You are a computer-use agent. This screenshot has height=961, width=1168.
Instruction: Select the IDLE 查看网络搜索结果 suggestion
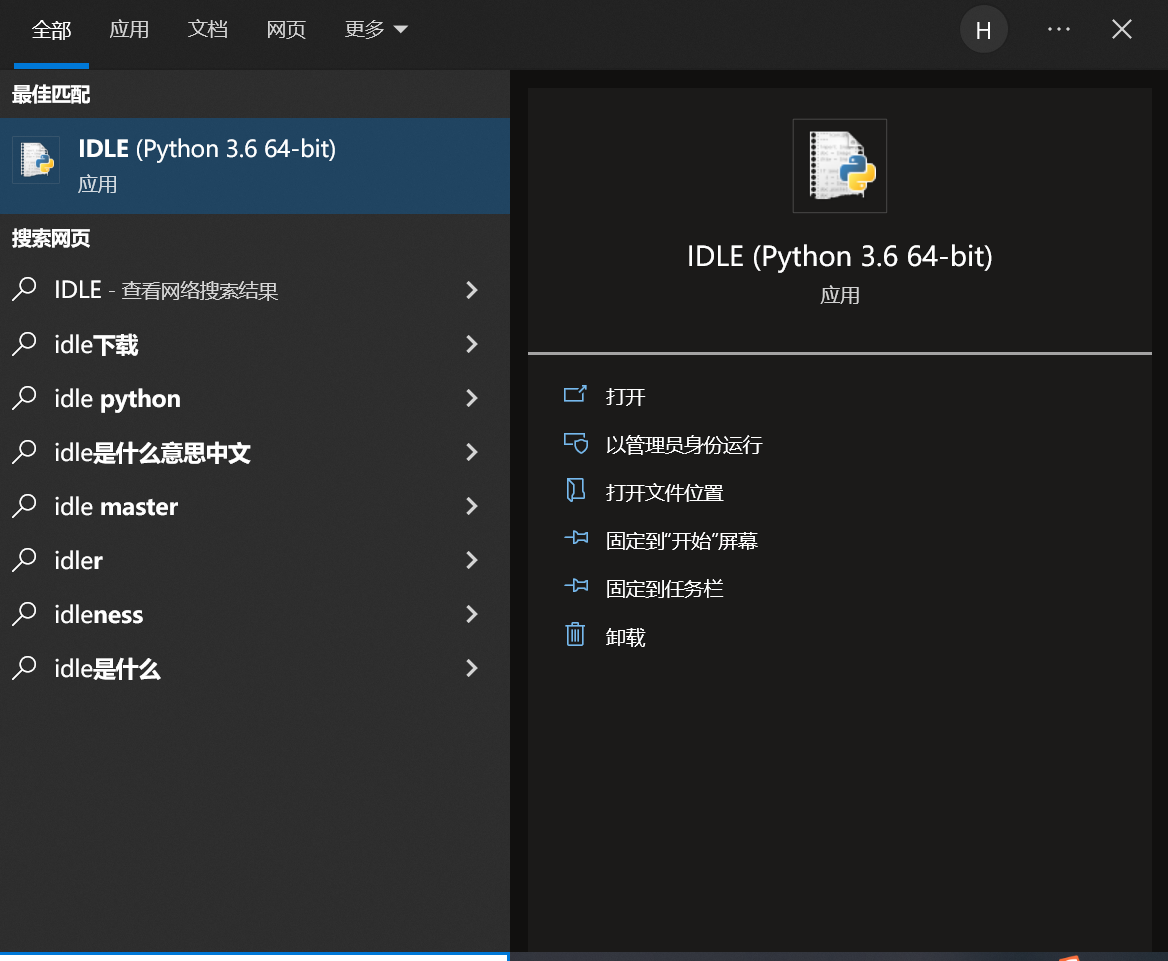click(x=255, y=290)
